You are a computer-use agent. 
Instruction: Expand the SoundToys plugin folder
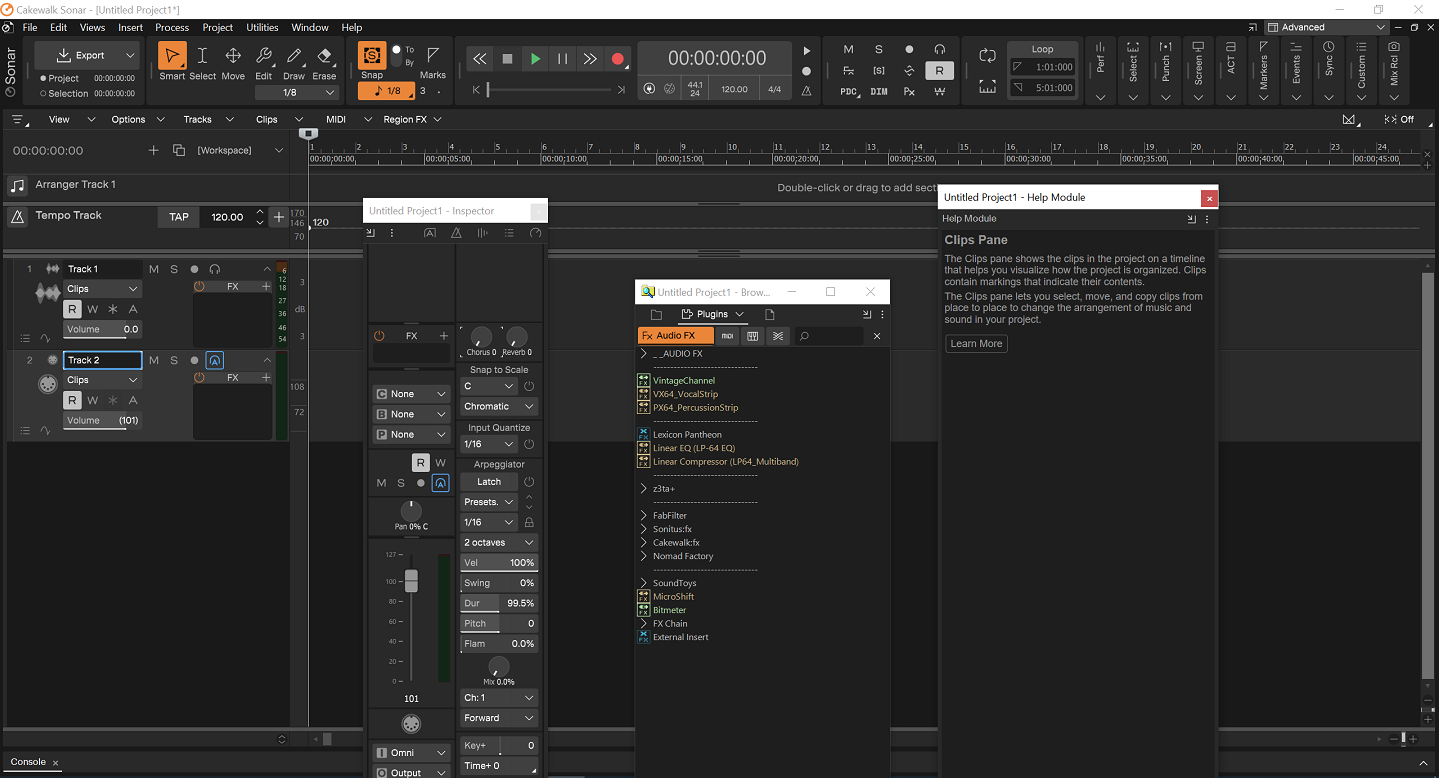click(644, 583)
